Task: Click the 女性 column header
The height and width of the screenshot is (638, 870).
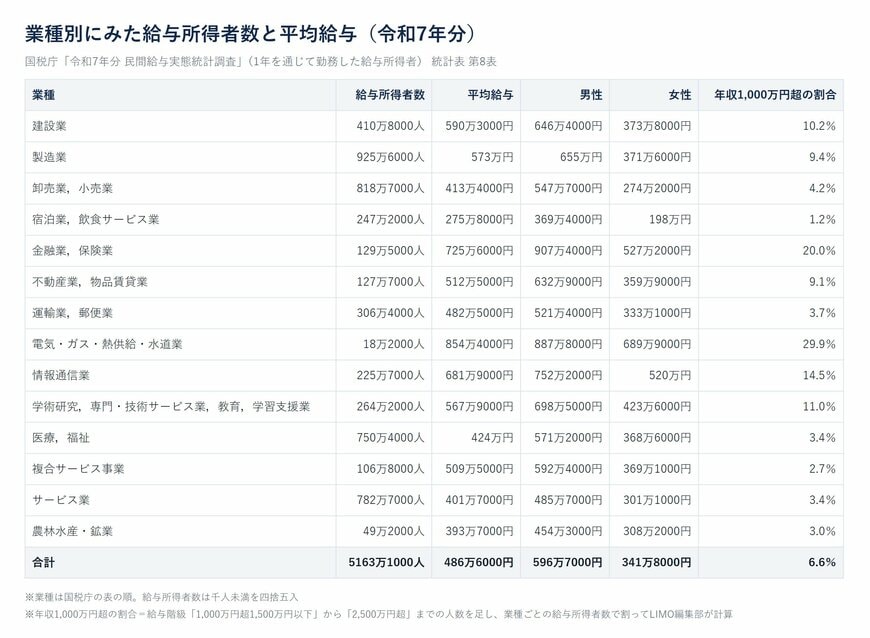Action: click(x=680, y=95)
